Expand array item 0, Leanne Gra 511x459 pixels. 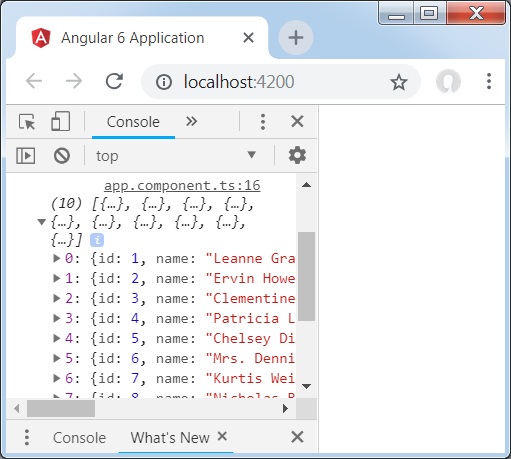57,258
